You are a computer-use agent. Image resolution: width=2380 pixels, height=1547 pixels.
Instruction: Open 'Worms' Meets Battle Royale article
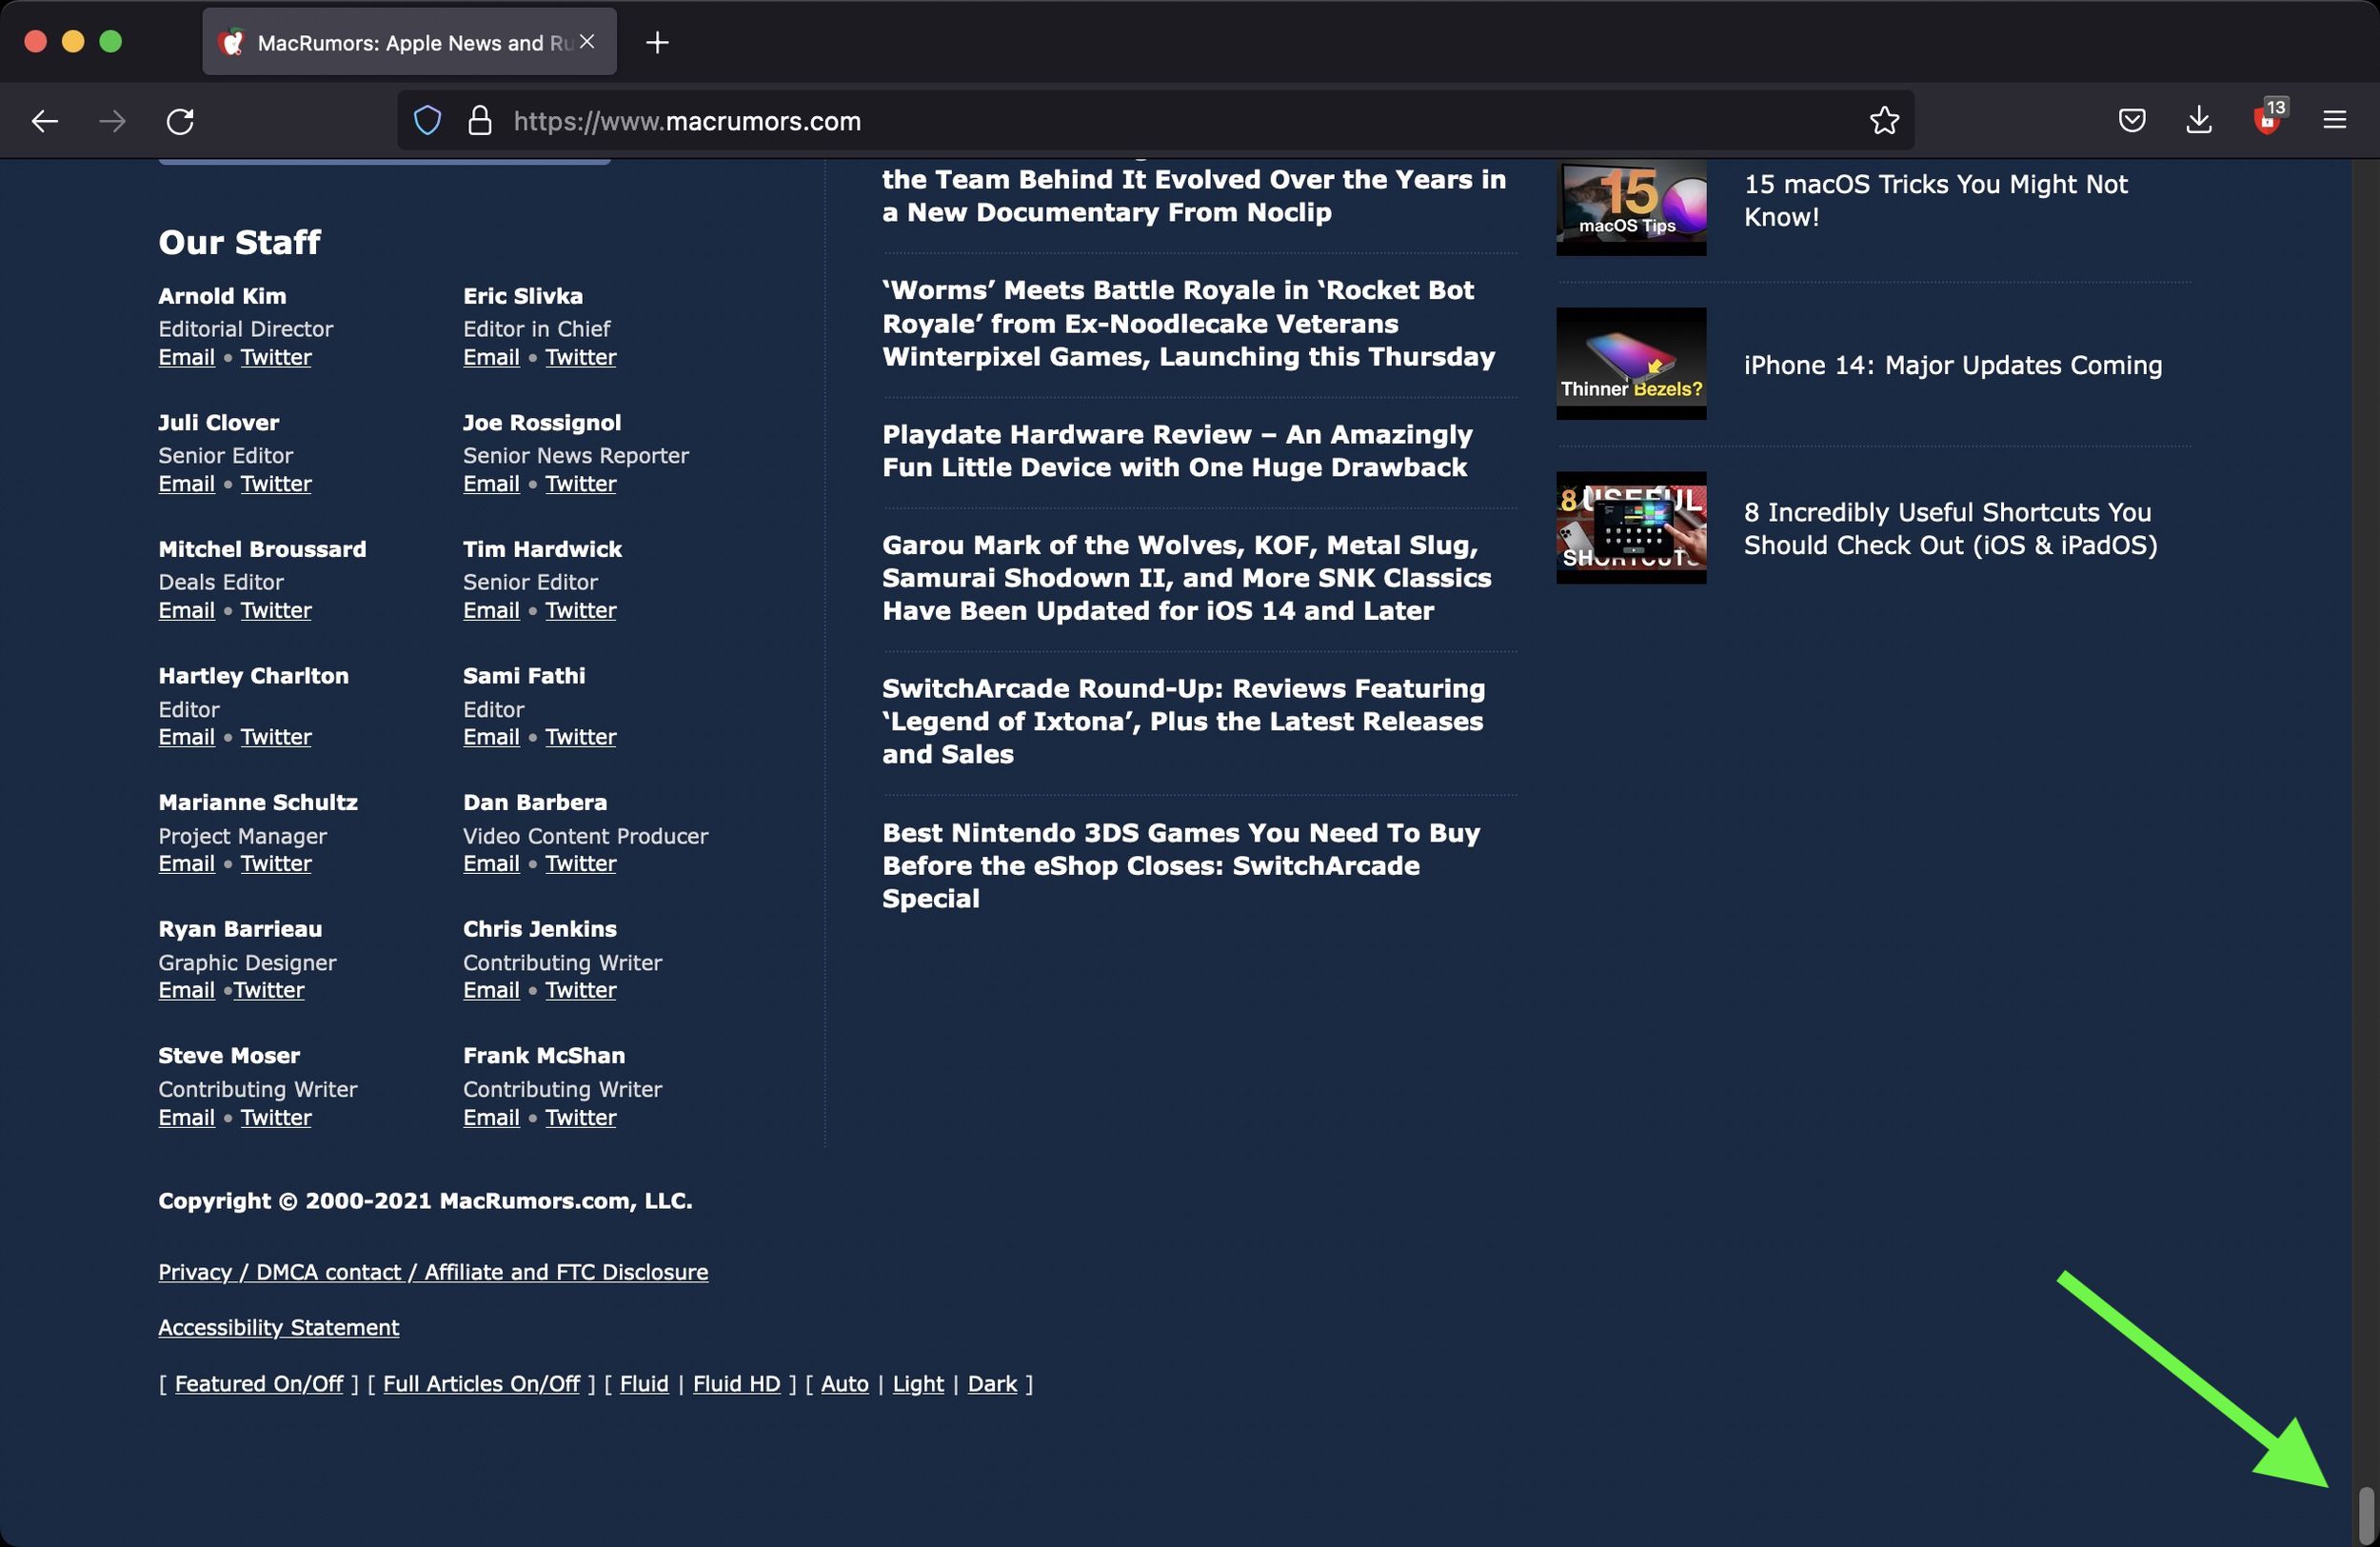[1188, 323]
